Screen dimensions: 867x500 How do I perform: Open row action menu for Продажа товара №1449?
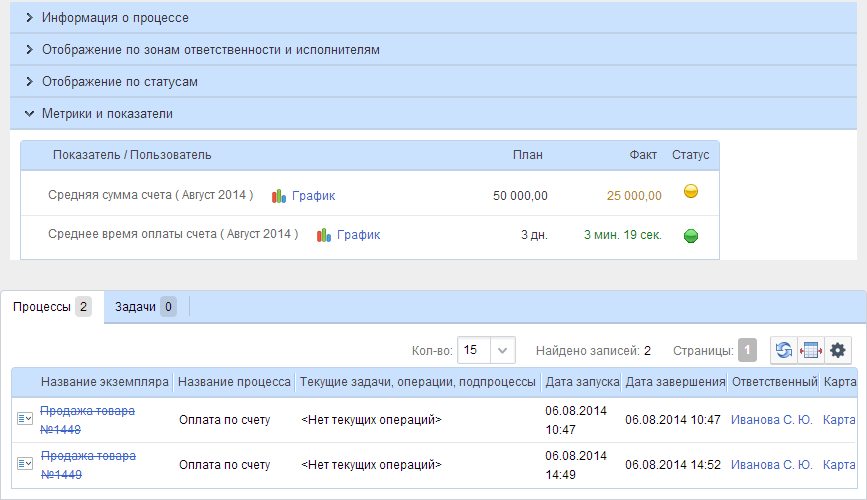click(x=25, y=463)
